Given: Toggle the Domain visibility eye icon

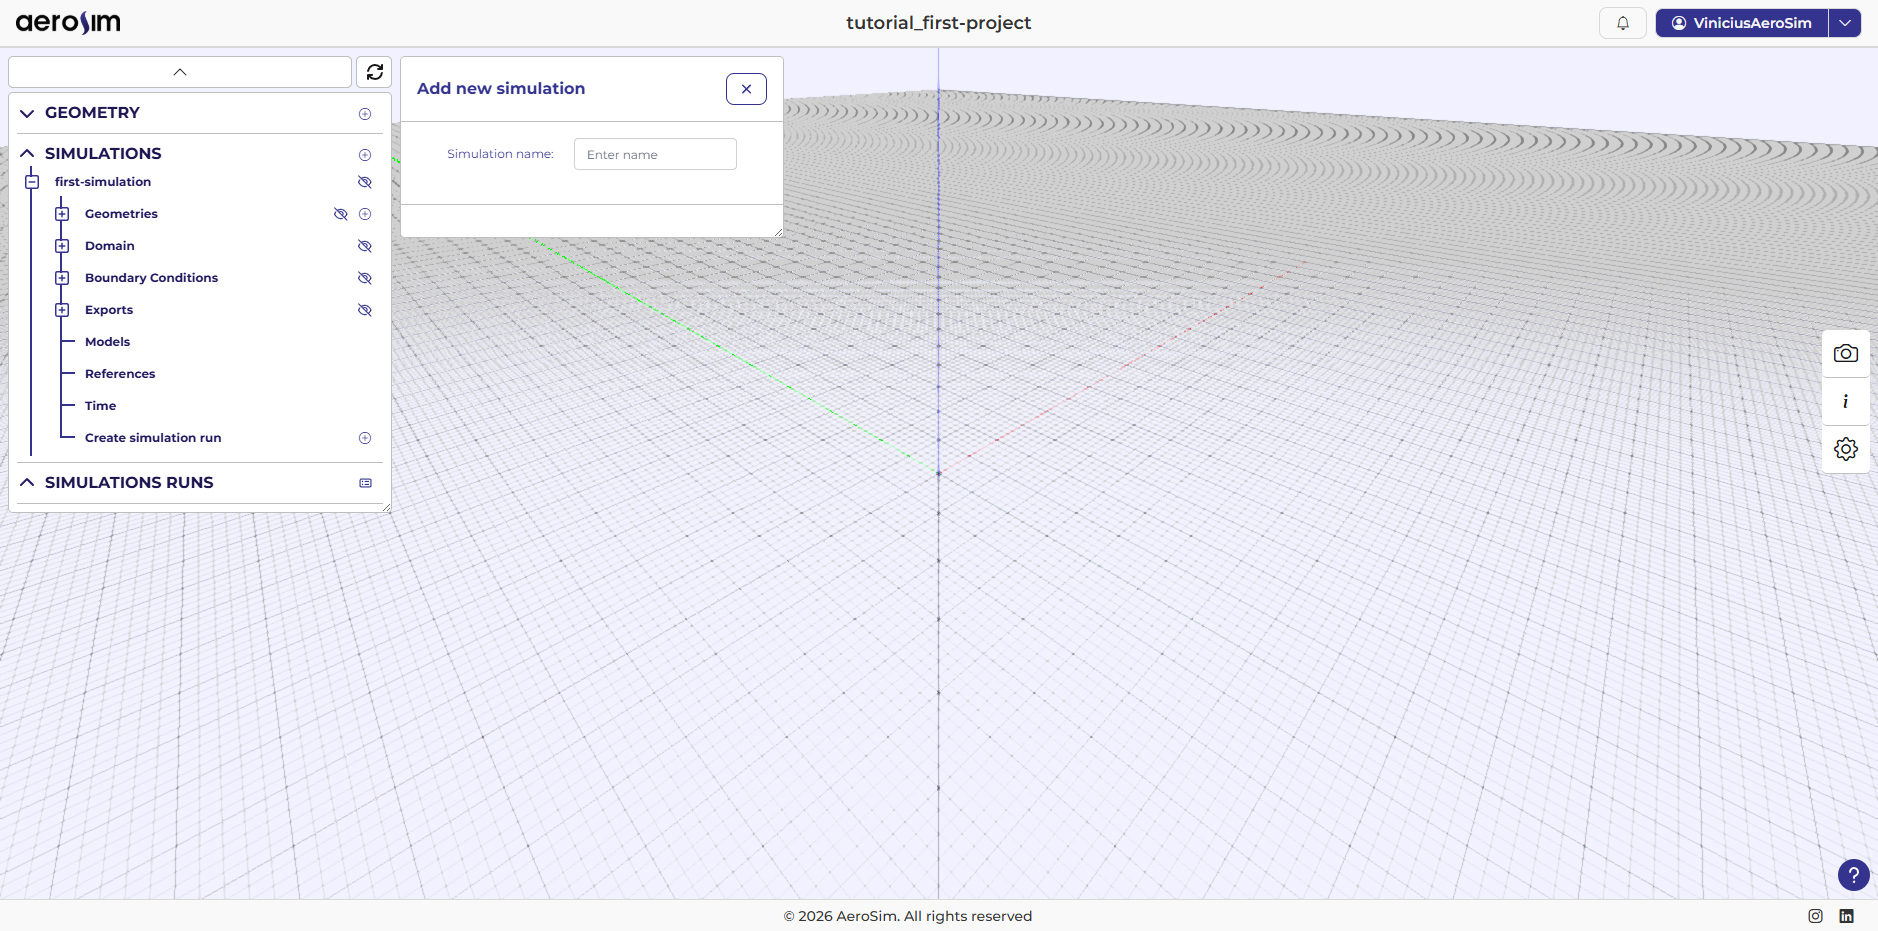Looking at the screenshot, I should pyautogui.click(x=363, y=245).
